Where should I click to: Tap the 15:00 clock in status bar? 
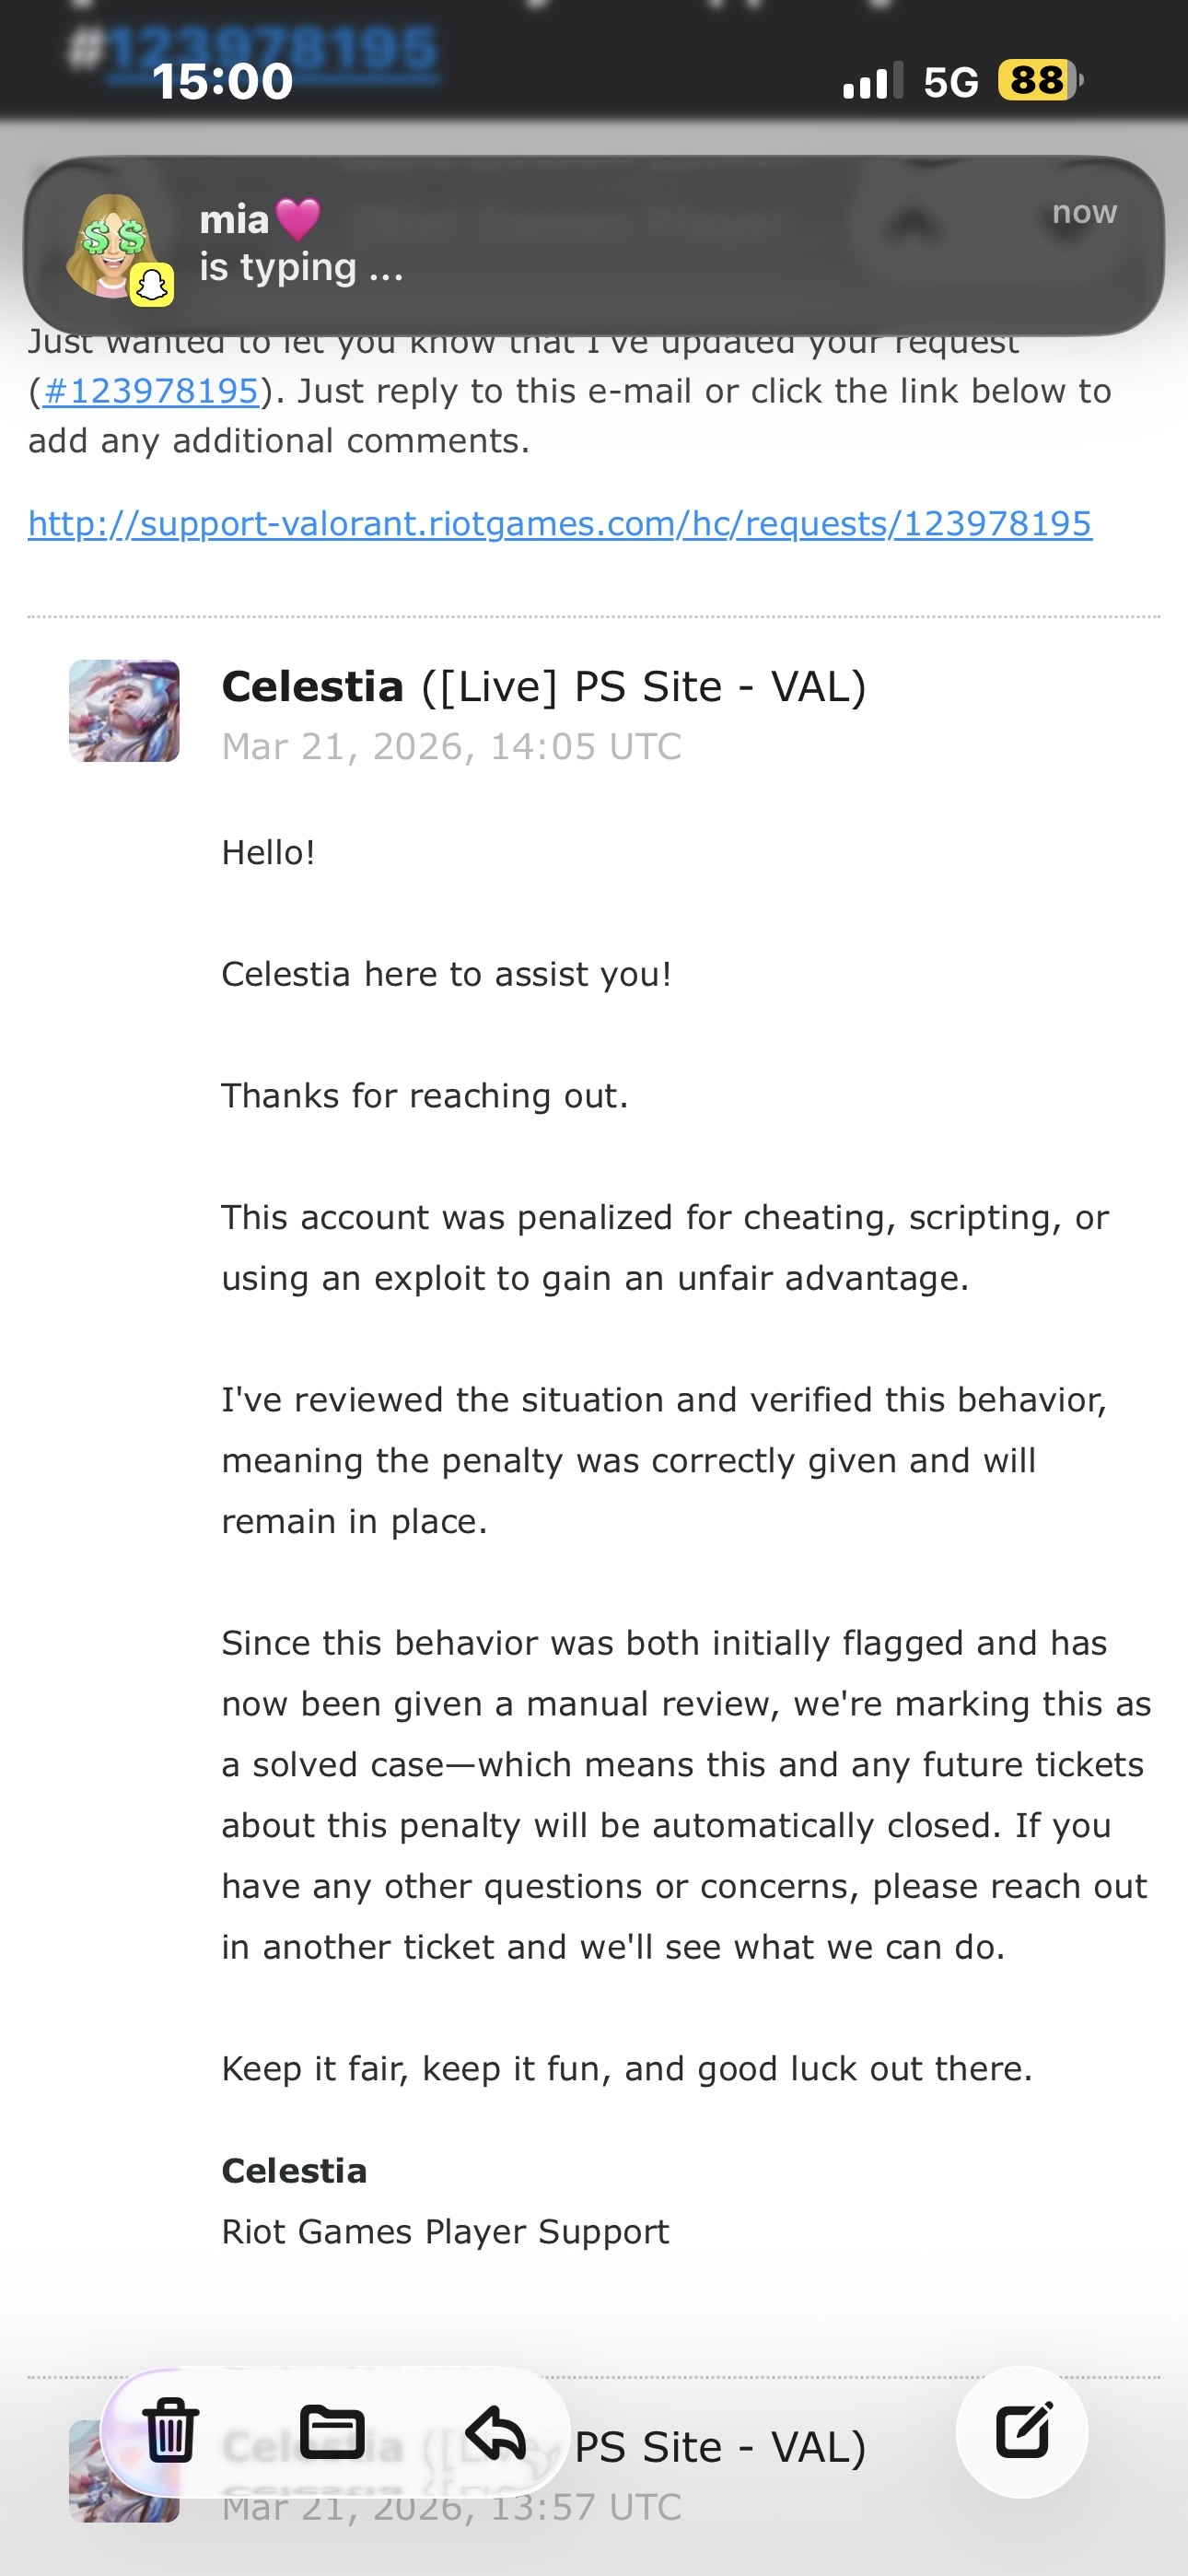point(222,80)
